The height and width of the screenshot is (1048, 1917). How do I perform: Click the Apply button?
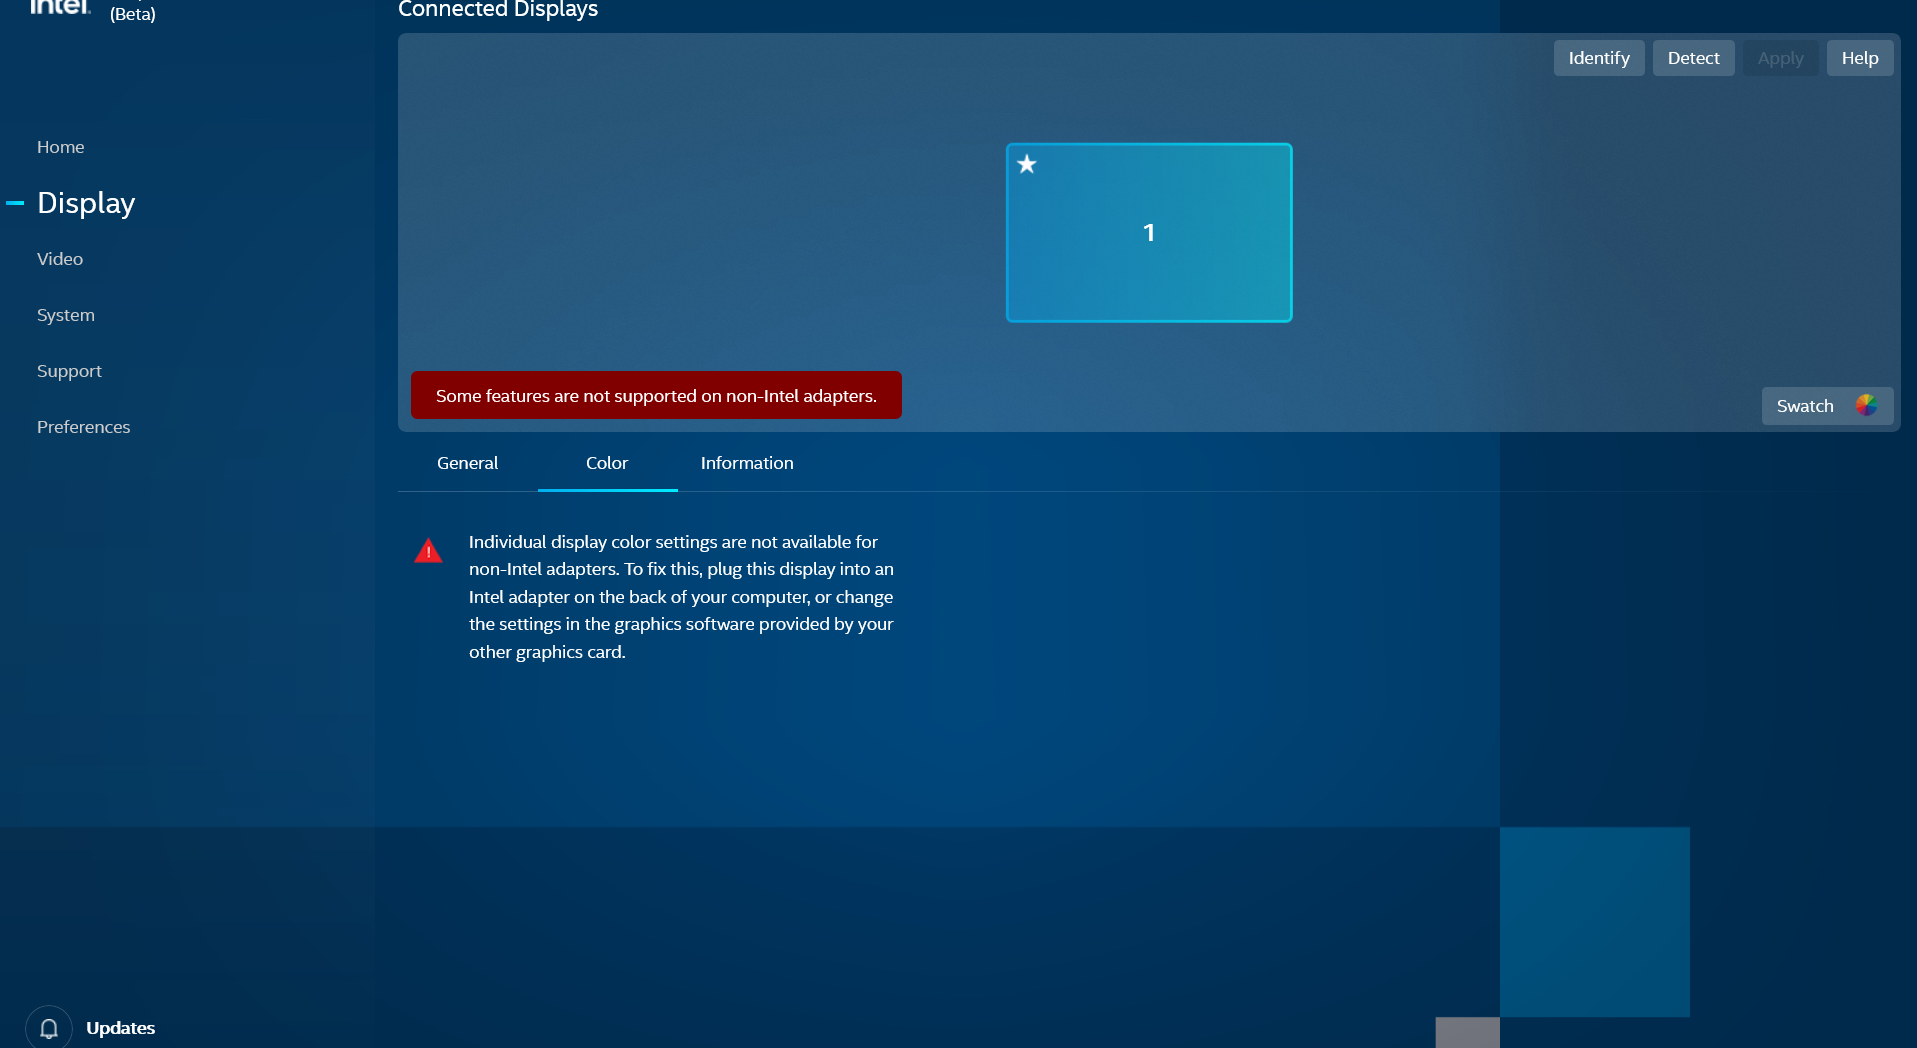pyautogui.click(x=1781, y=58)
